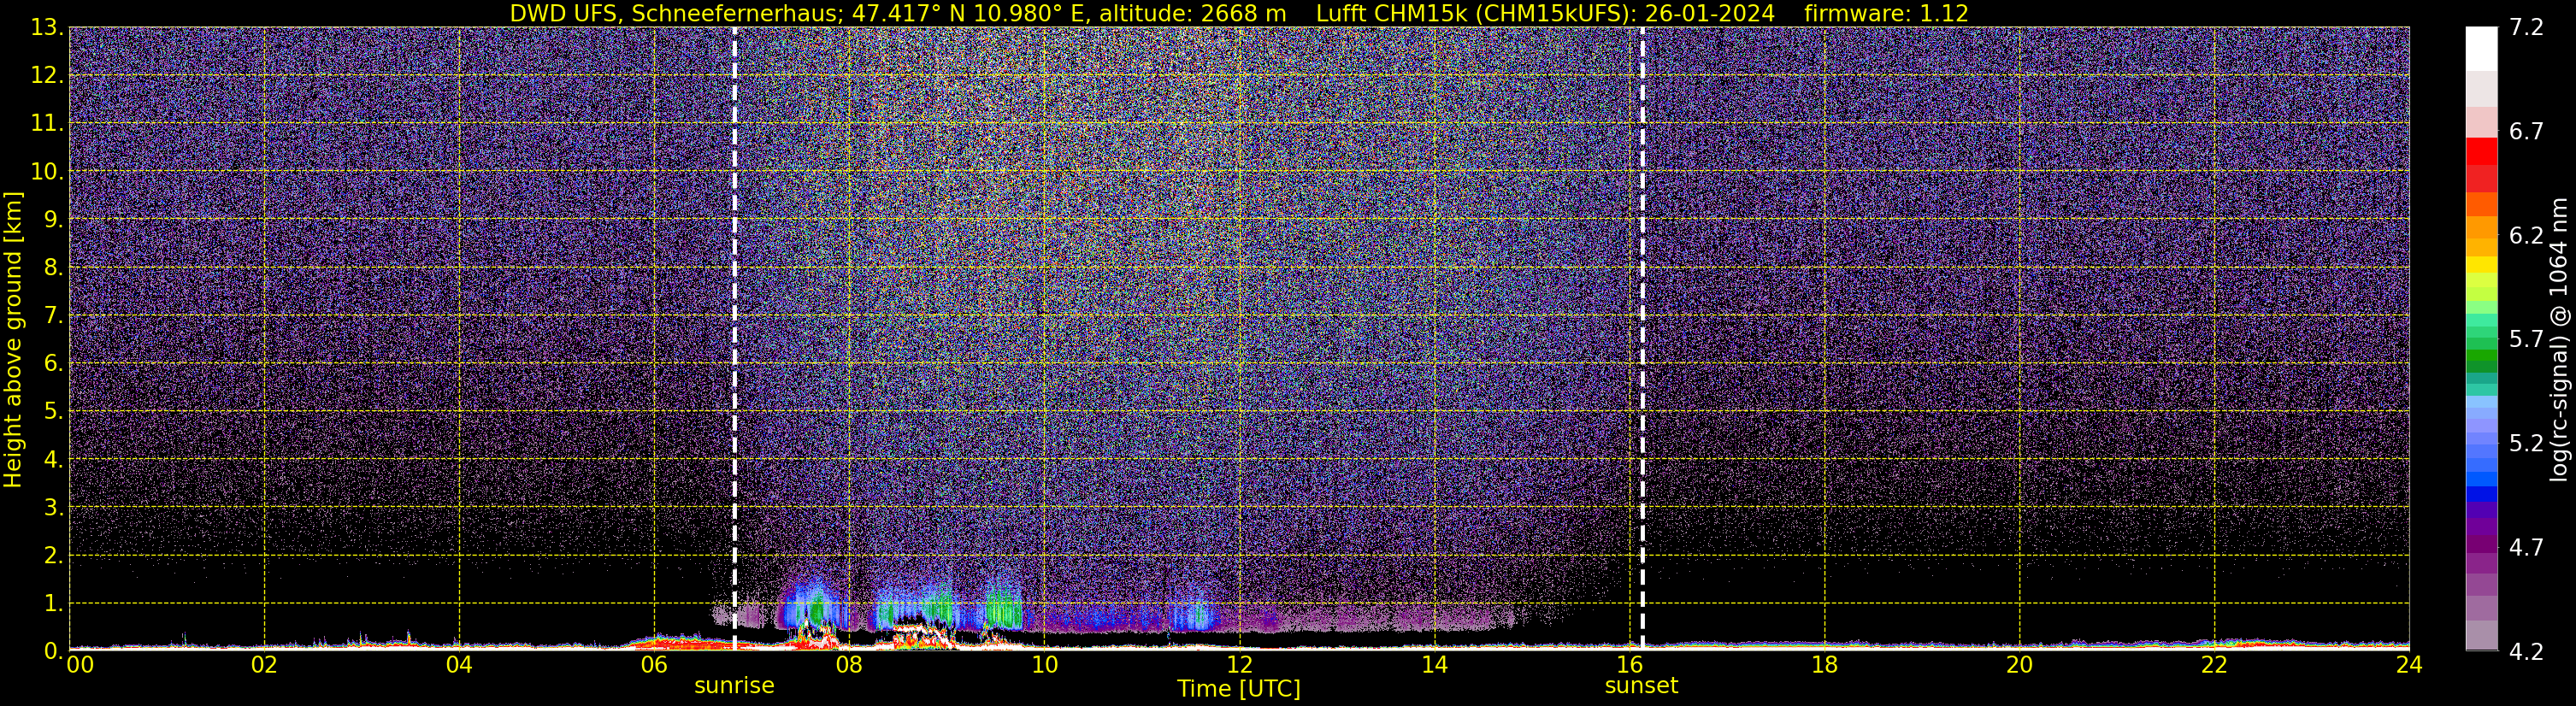Click the height axis tick label '2.'
This screenshot has height=706, width=2576.
click(54, 556)
